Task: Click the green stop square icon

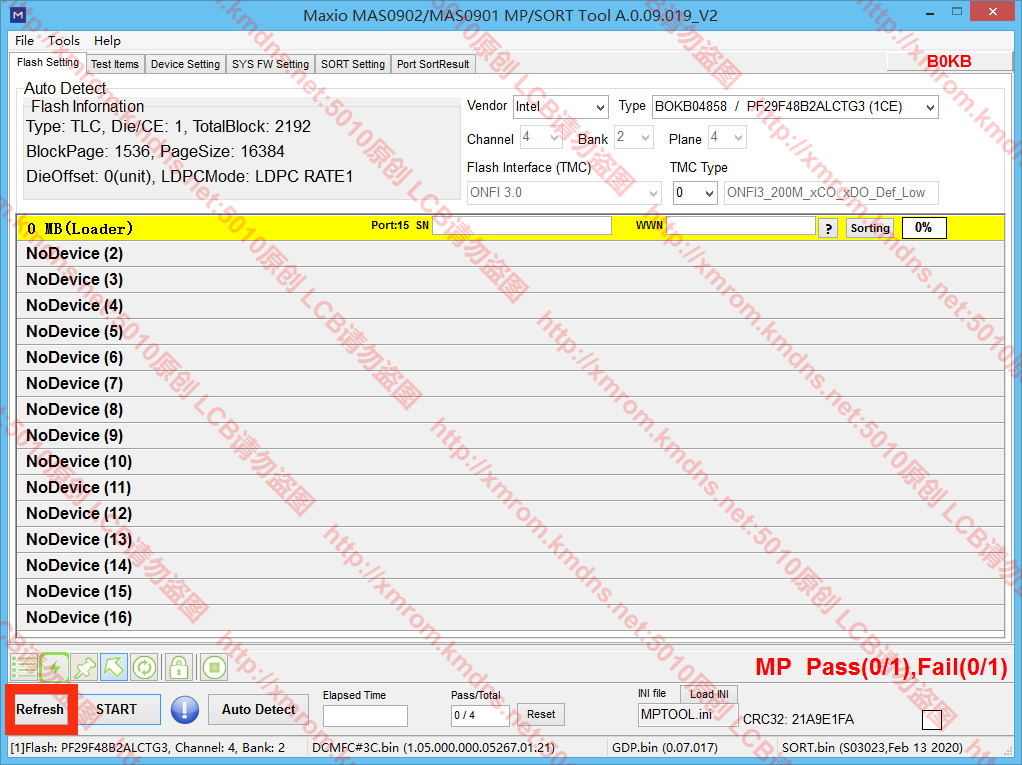Action: 213,667
